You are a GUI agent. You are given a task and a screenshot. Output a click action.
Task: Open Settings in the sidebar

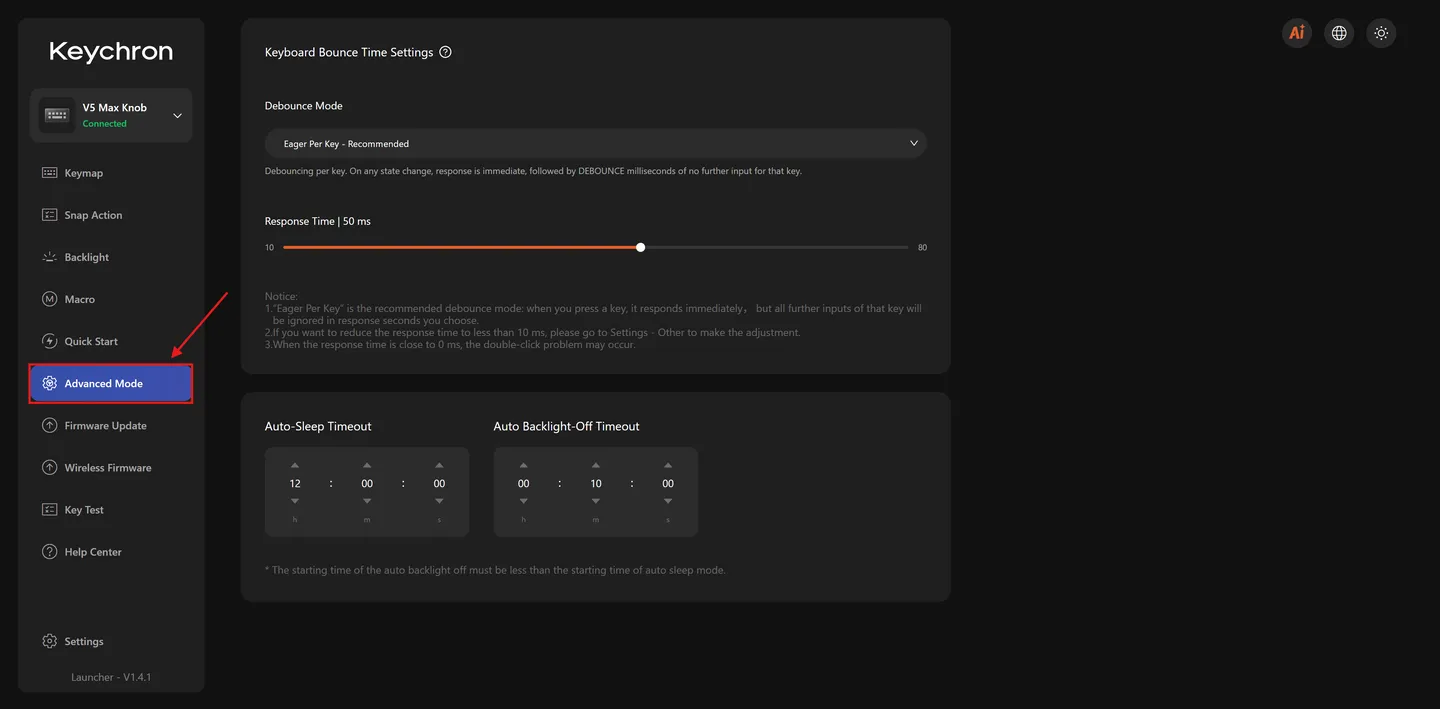click(x=111, y=641)
